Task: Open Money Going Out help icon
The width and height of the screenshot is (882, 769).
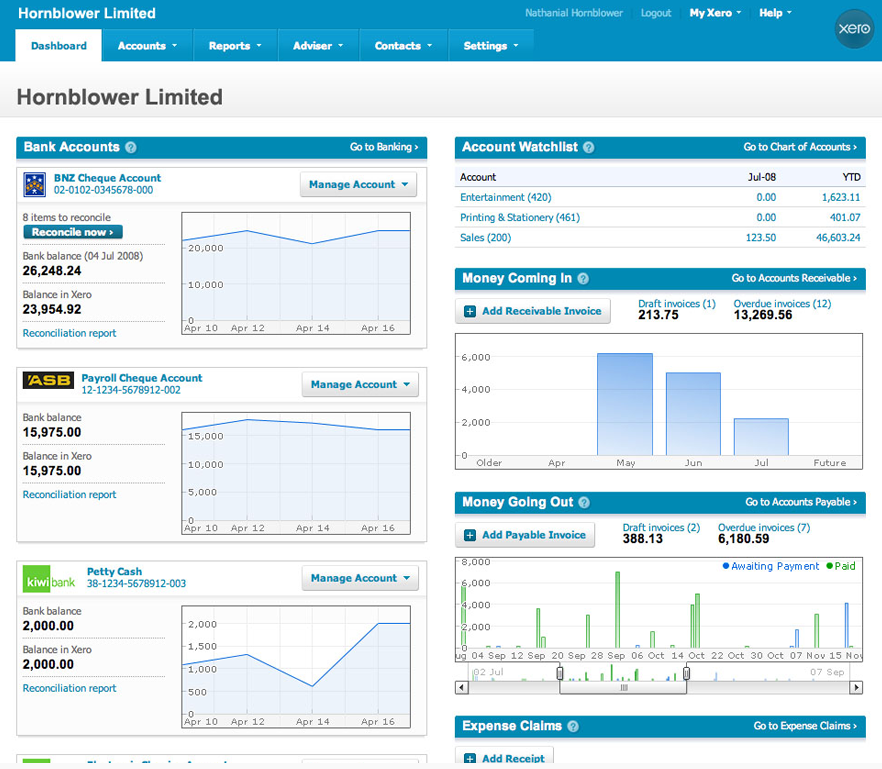Action: pyautogui.click(x=584, y=502)
